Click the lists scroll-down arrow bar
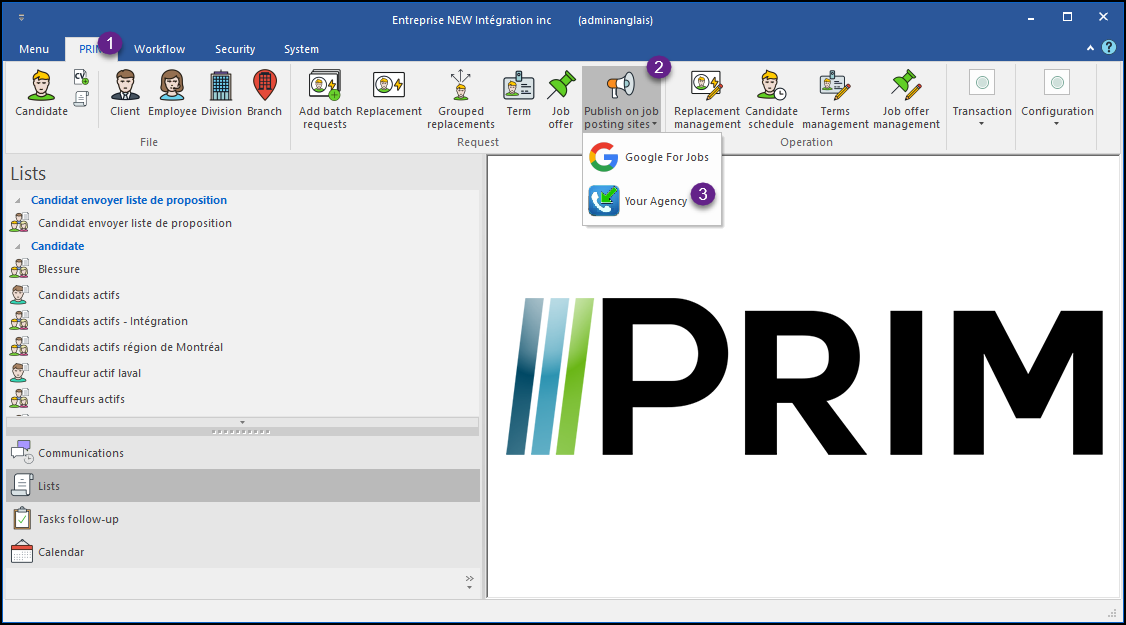The height and width of the screenshot is (625, 1126). click(x=243, y=422)
